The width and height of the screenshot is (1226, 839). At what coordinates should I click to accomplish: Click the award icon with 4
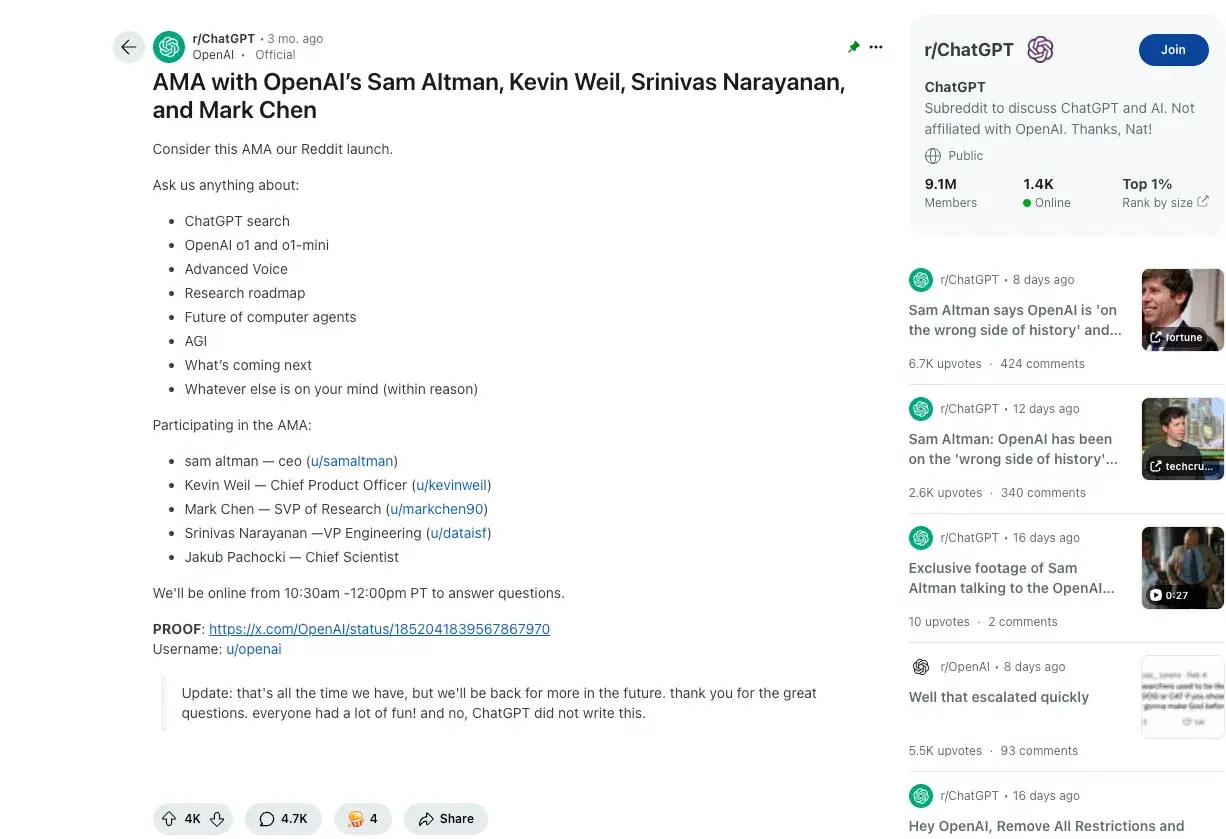[362, 819]
